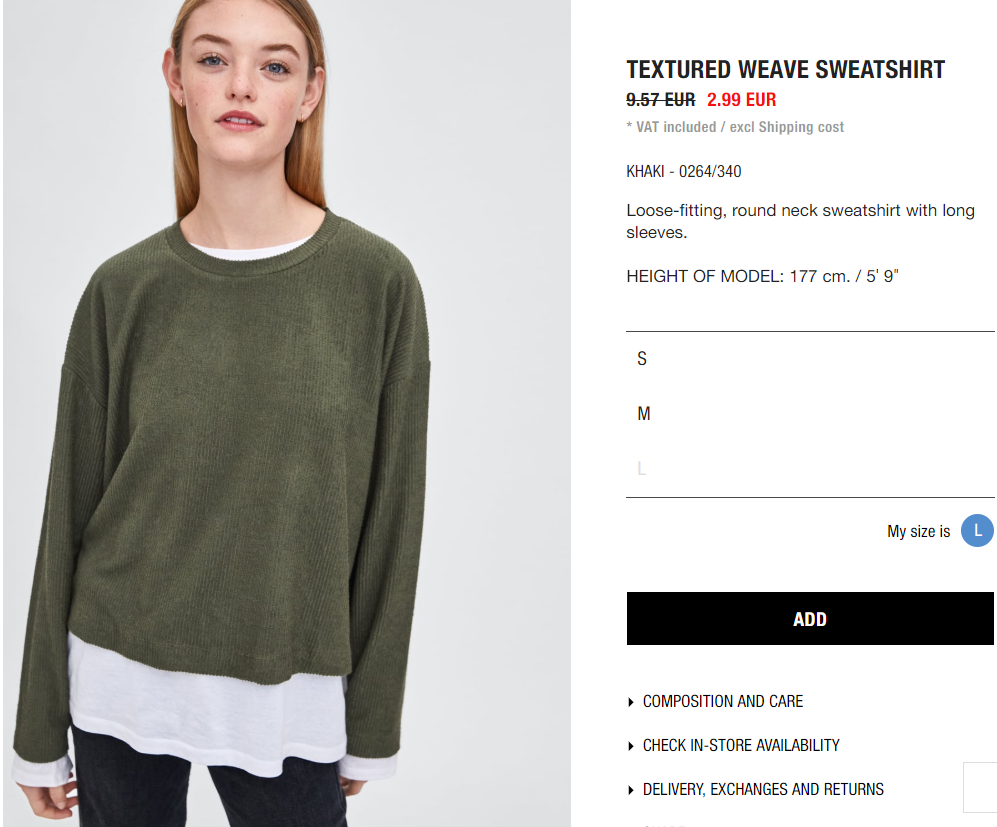Image resolution: width=997 pixels, height=827 pixels.
Task: Expand Composition and Care section
Action: (723, 701)
